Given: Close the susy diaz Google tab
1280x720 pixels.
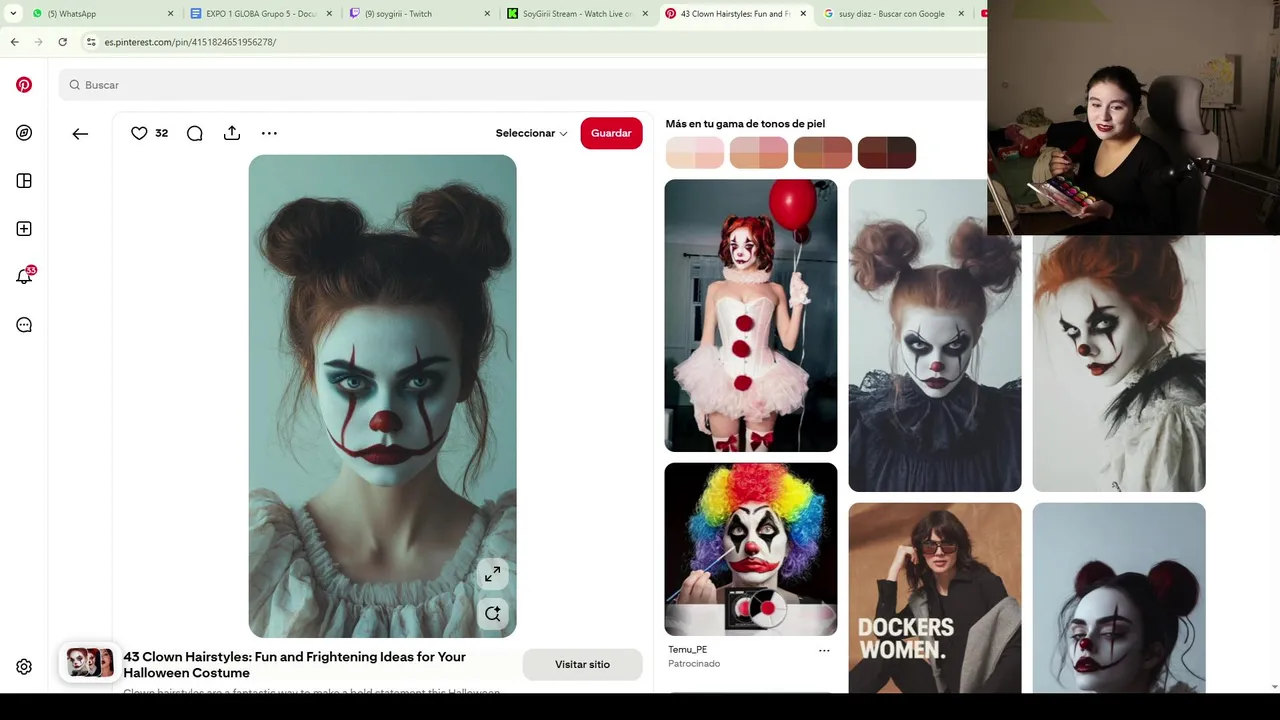Looking at the screenshot, I should (x=961, y=14).
